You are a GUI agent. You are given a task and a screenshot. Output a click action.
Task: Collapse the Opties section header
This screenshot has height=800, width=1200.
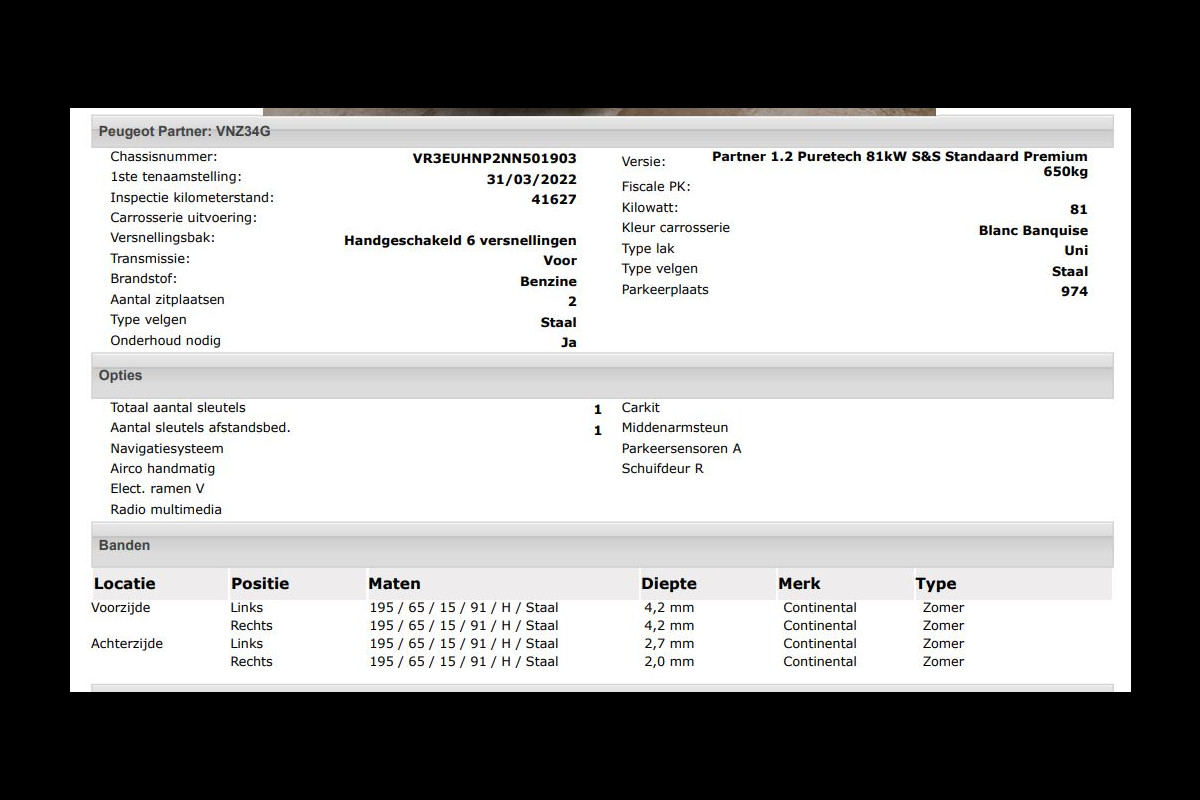click(120, 376)
